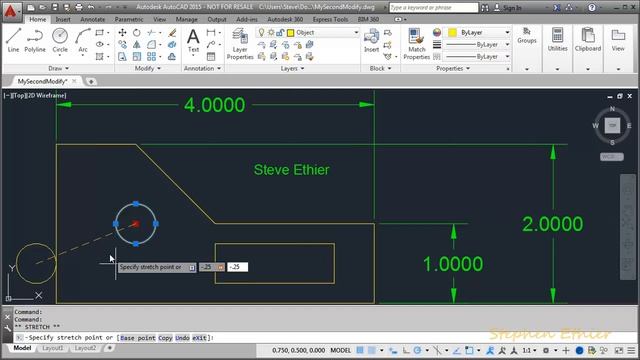Click Match Properties tool
The image size is (640, 360).
pos(416,44)
